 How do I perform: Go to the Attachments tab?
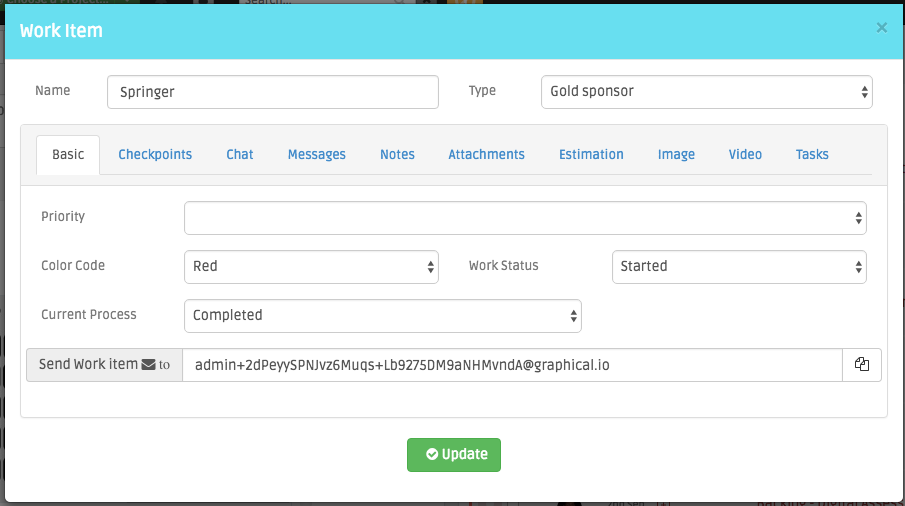click(x=487, y=155)
